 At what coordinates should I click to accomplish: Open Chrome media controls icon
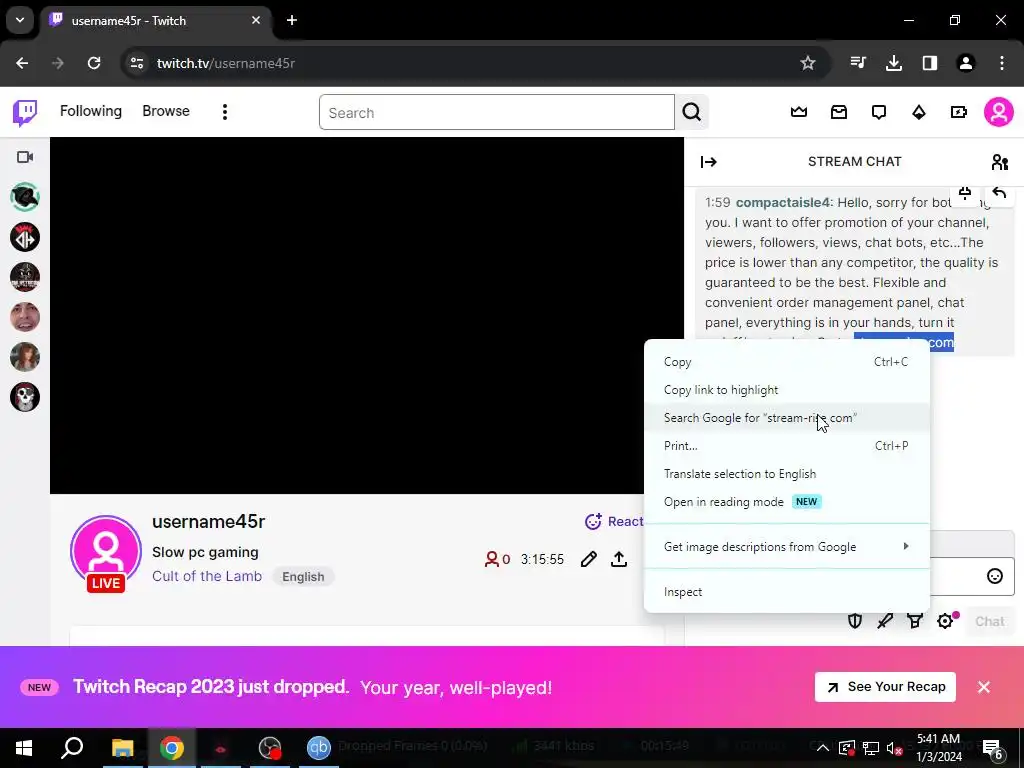[858, 63]
